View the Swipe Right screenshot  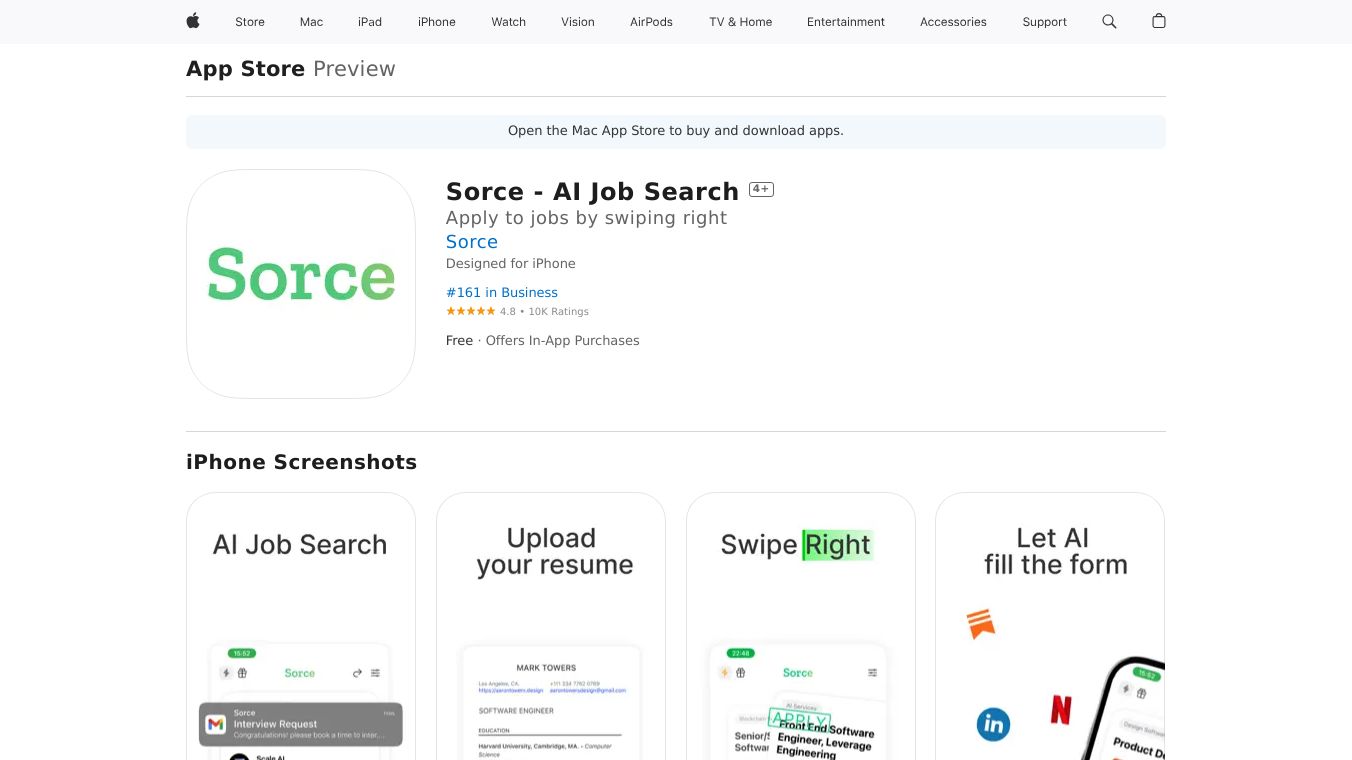pos(801,626)
